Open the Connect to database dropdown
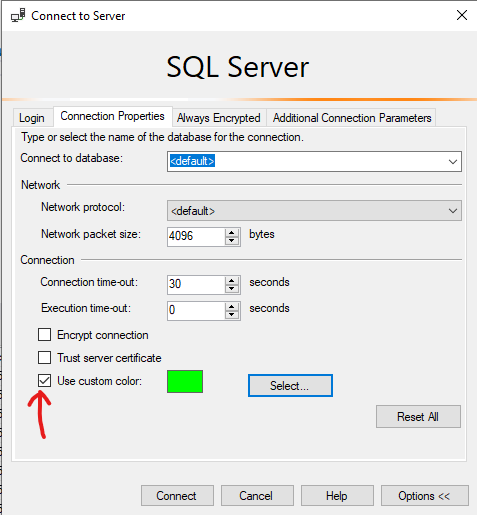The height and width of the screenshot is (515, 477). coord(452,162)
